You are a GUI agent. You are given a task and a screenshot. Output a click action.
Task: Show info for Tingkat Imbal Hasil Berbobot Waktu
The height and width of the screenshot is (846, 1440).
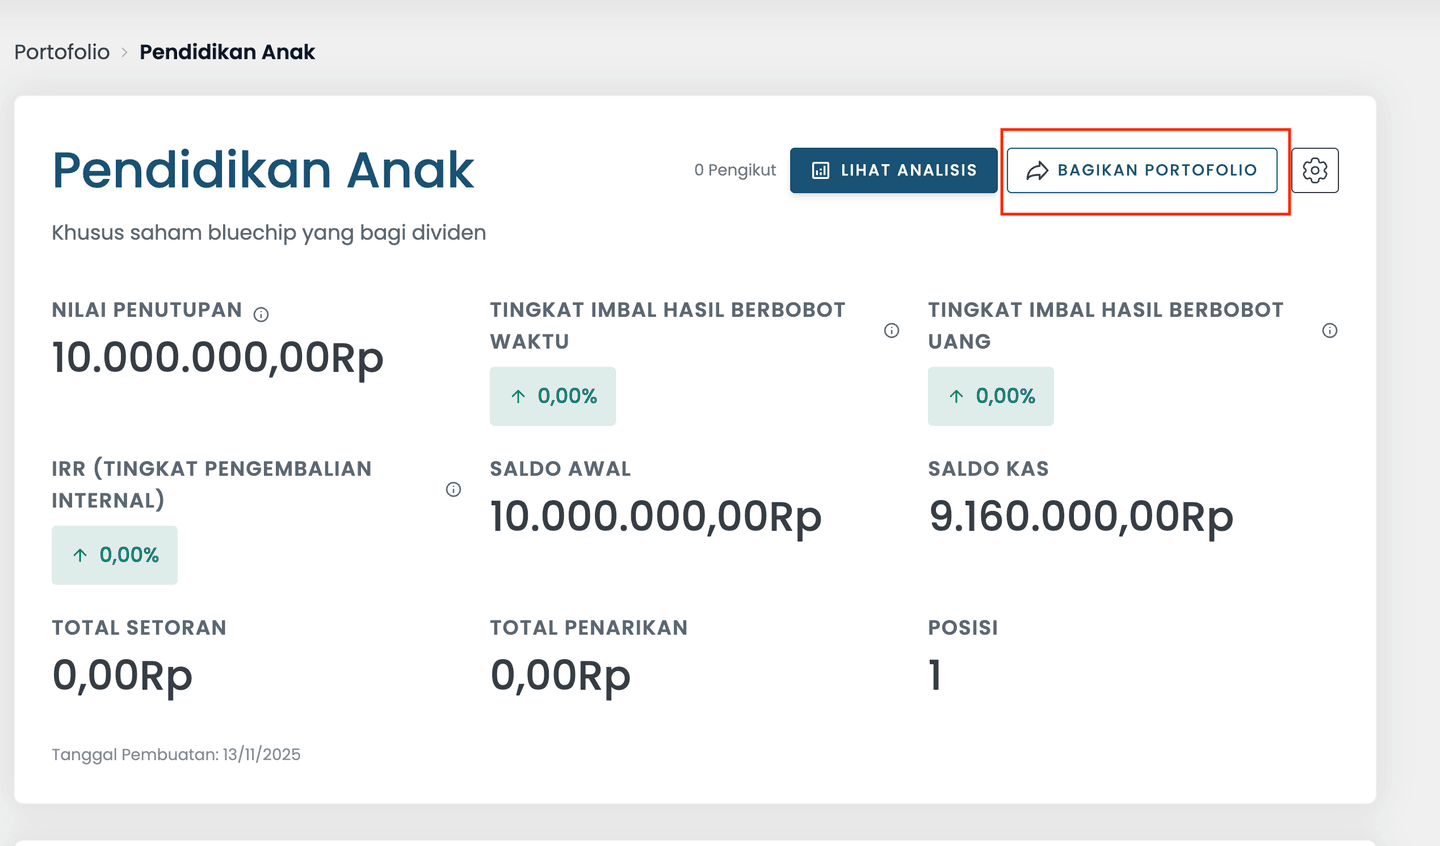click(x=891, y=331)
